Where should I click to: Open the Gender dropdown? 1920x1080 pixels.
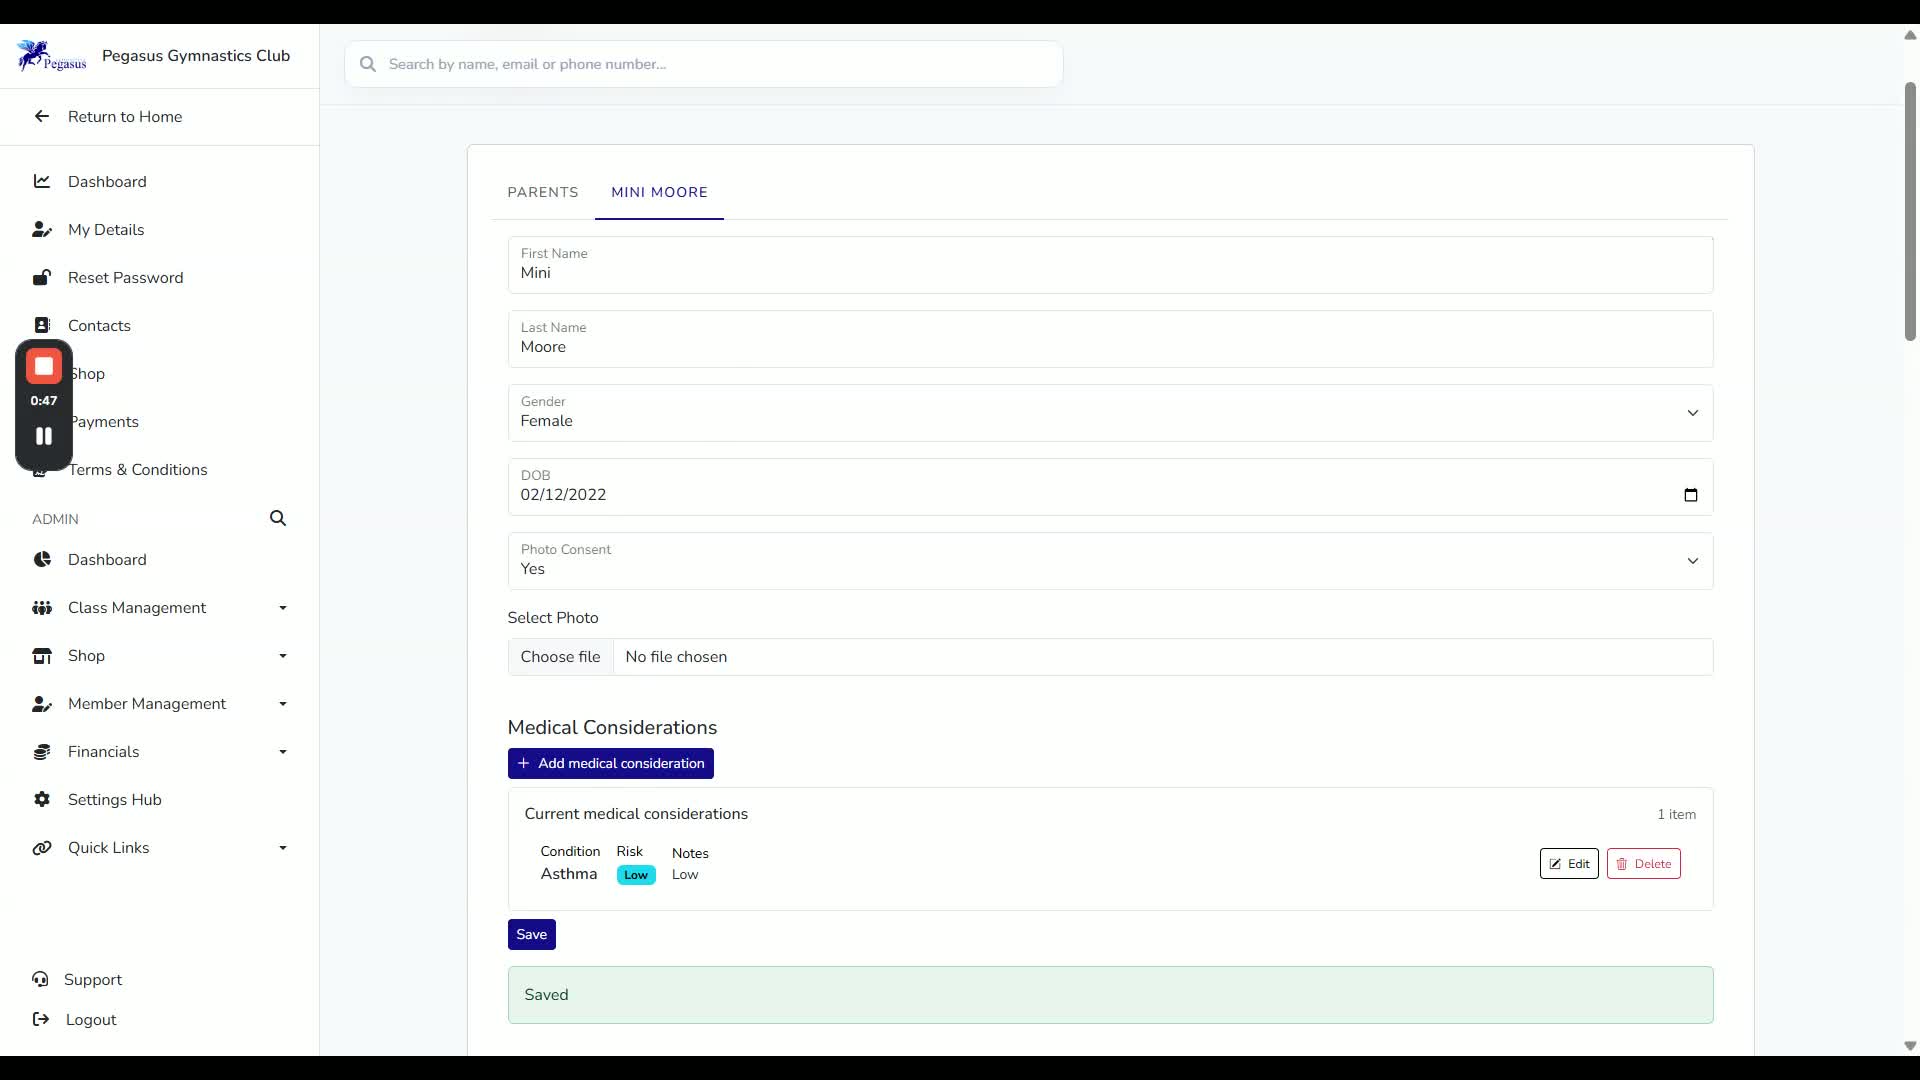click(1110, 413)
